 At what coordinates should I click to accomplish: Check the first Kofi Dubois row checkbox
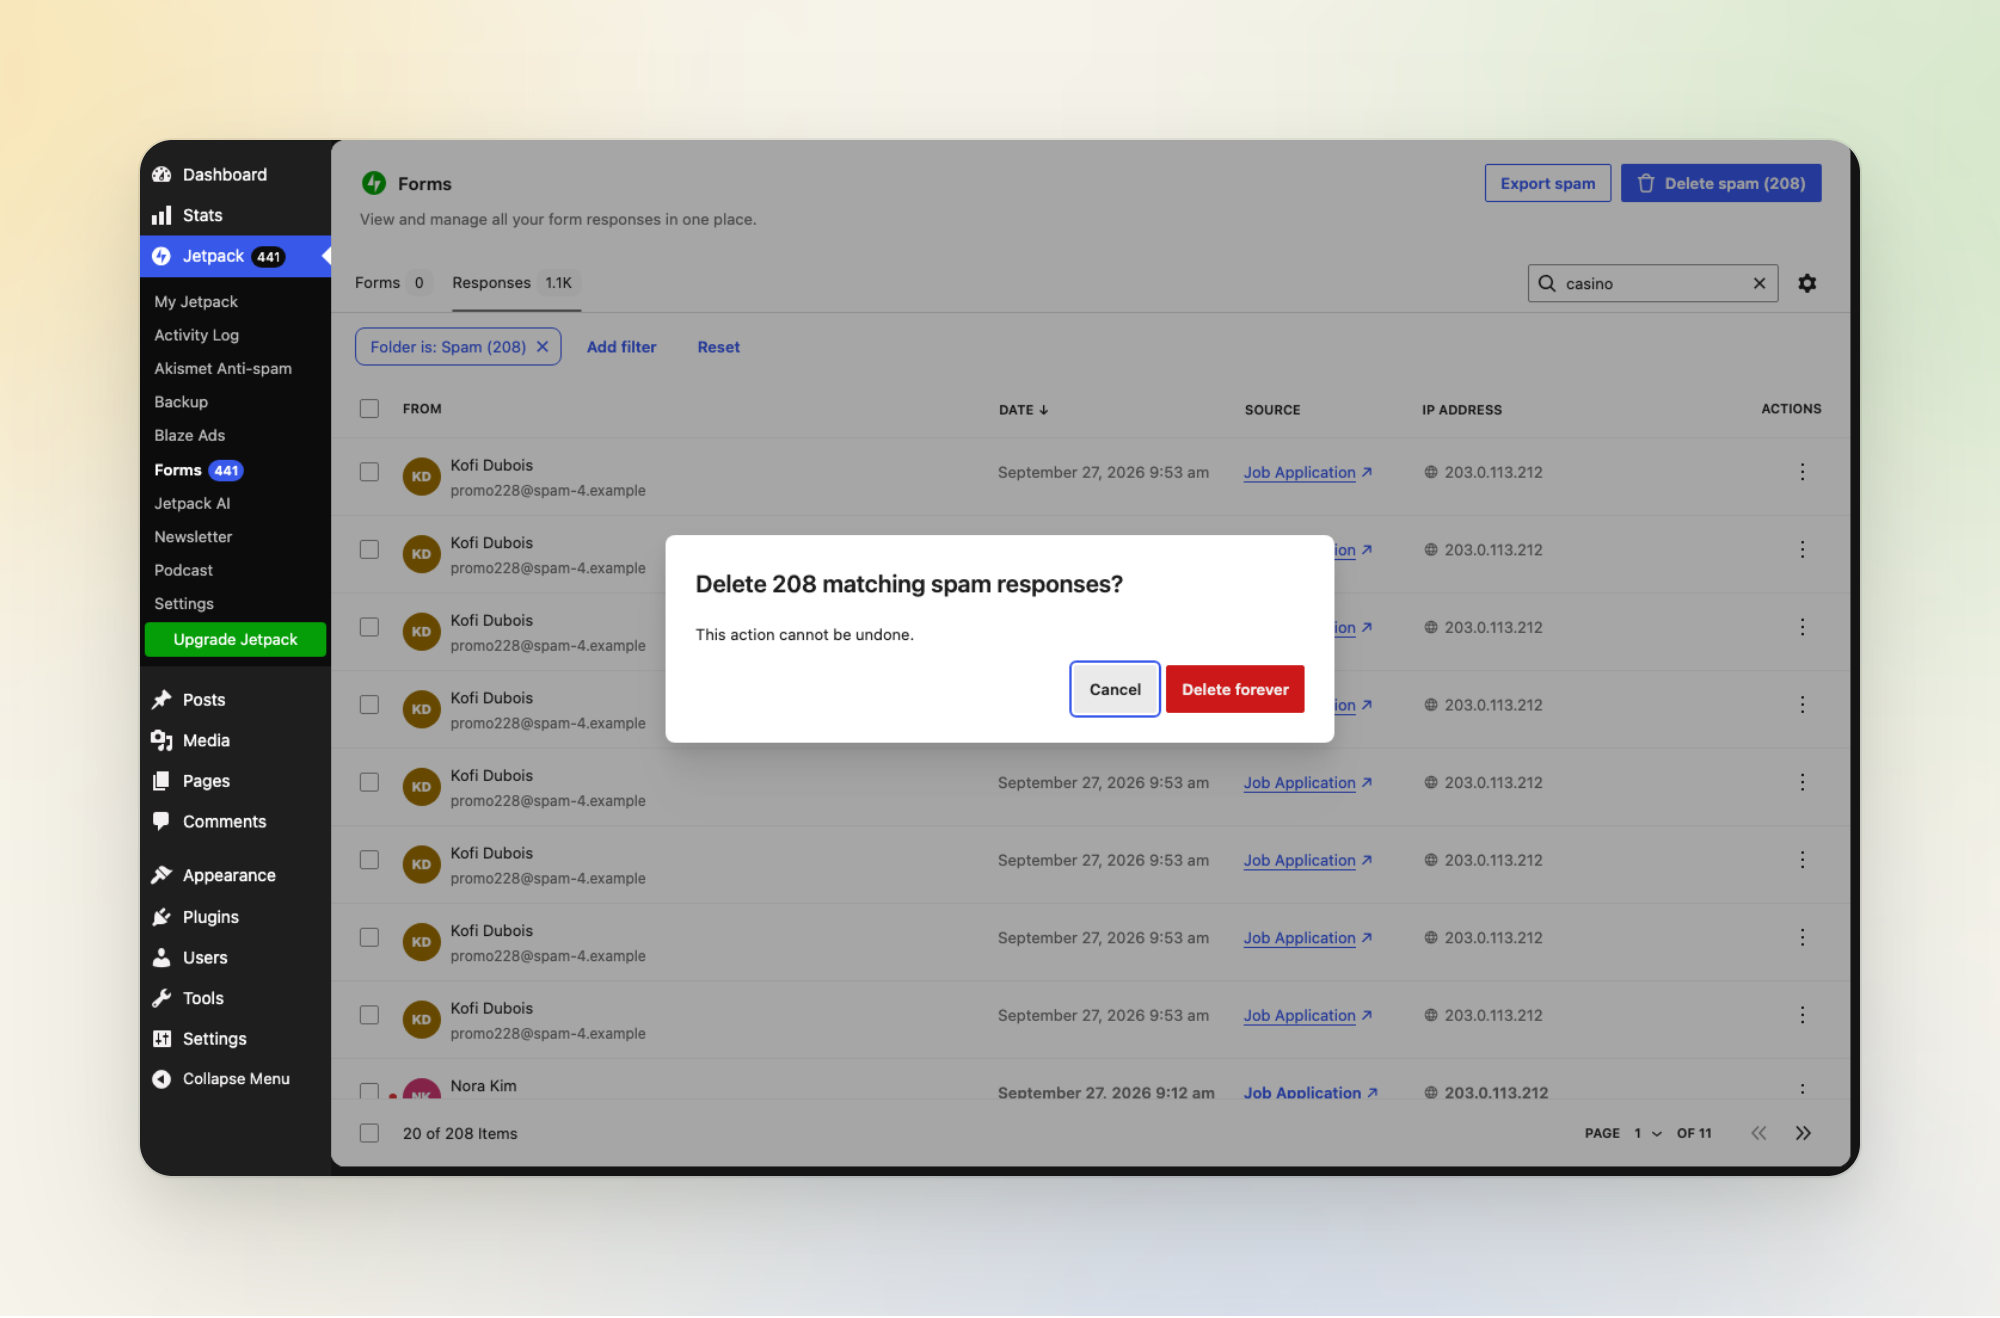[369, 472]
